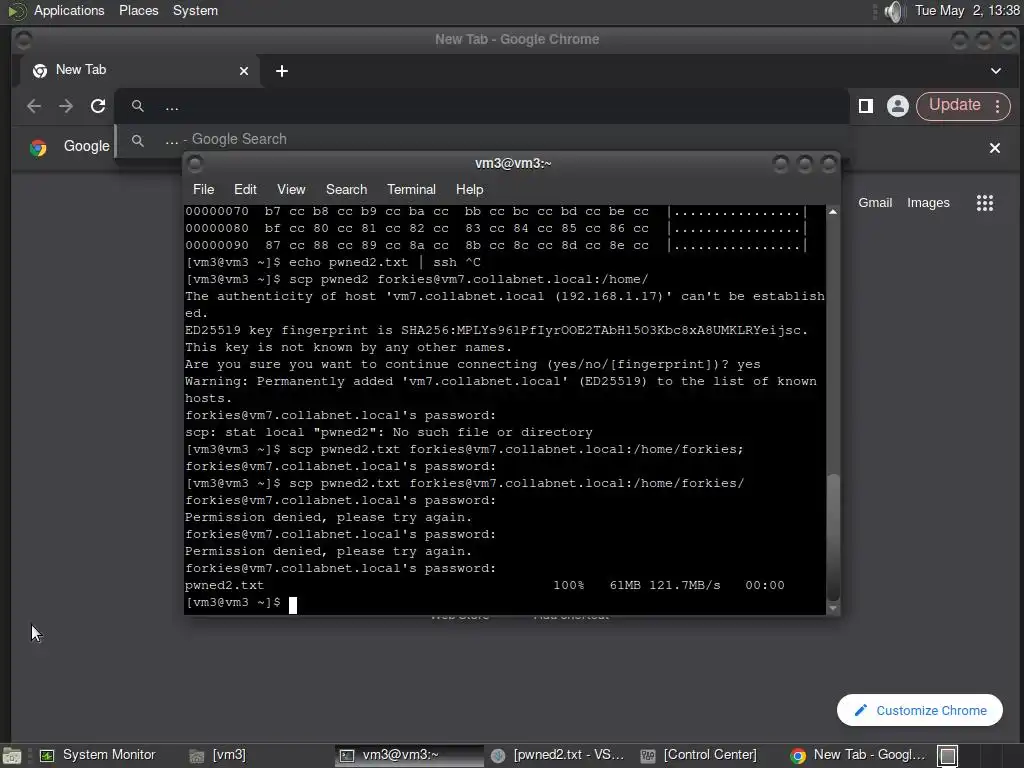
Task: Click the show desktop icon in taskbar
Action: point(12,756)
